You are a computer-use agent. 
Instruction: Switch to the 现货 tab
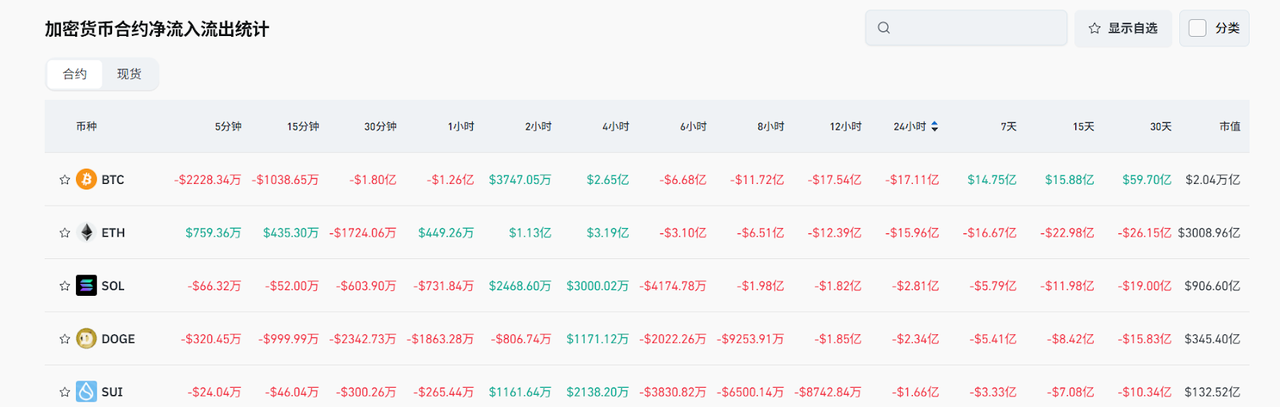pos(129,74)
